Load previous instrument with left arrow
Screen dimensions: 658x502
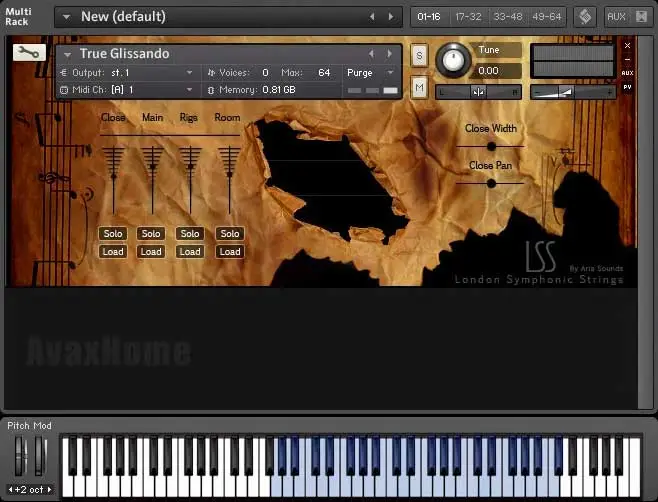[371, 54]
